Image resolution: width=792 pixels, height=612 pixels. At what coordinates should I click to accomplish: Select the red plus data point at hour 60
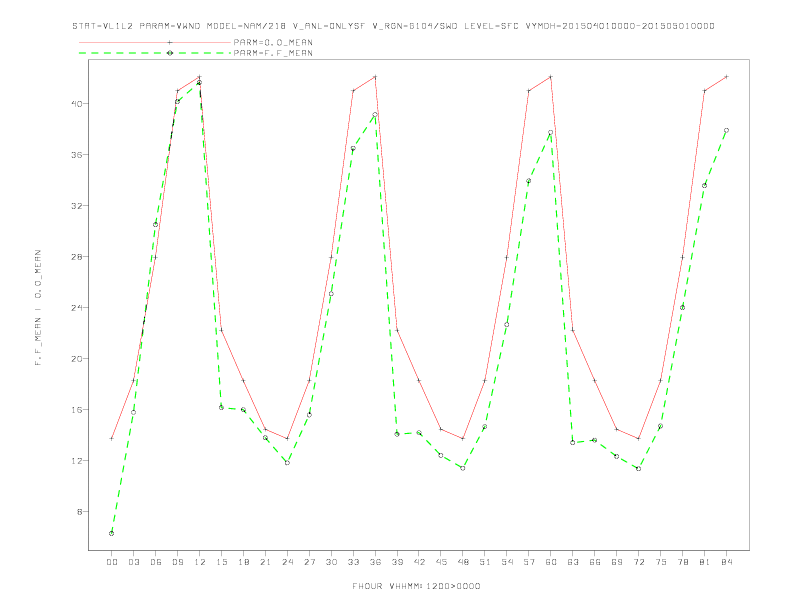(551, 77)
